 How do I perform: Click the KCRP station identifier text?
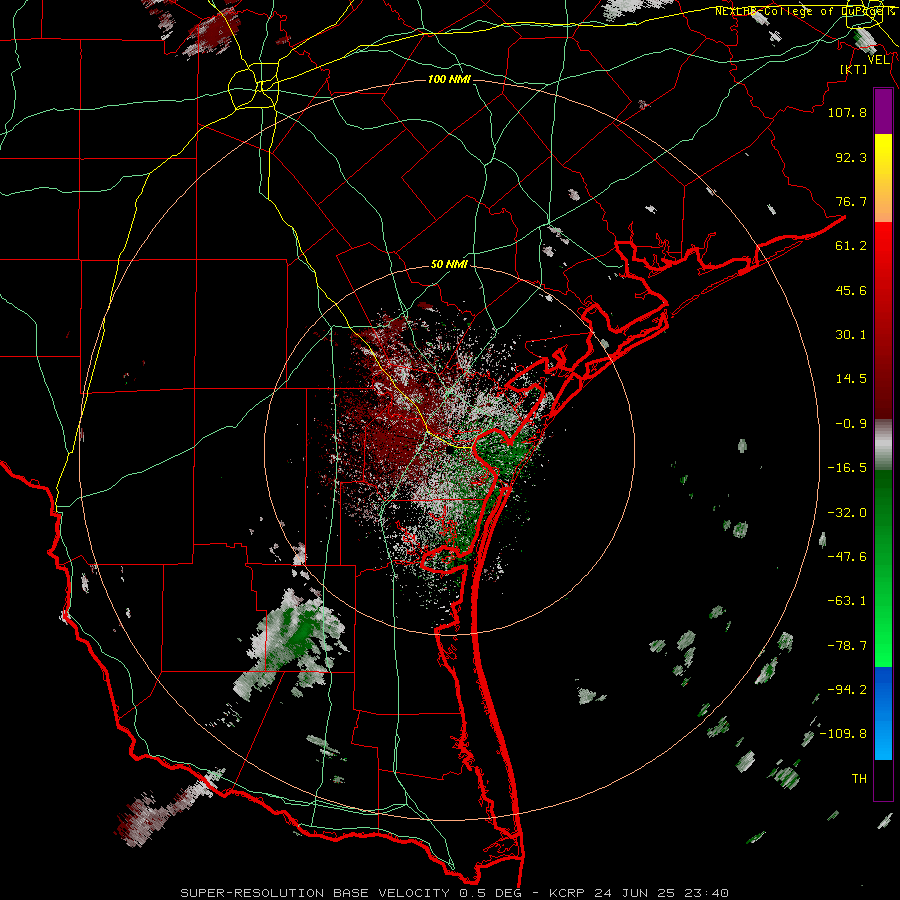point(566,893)
